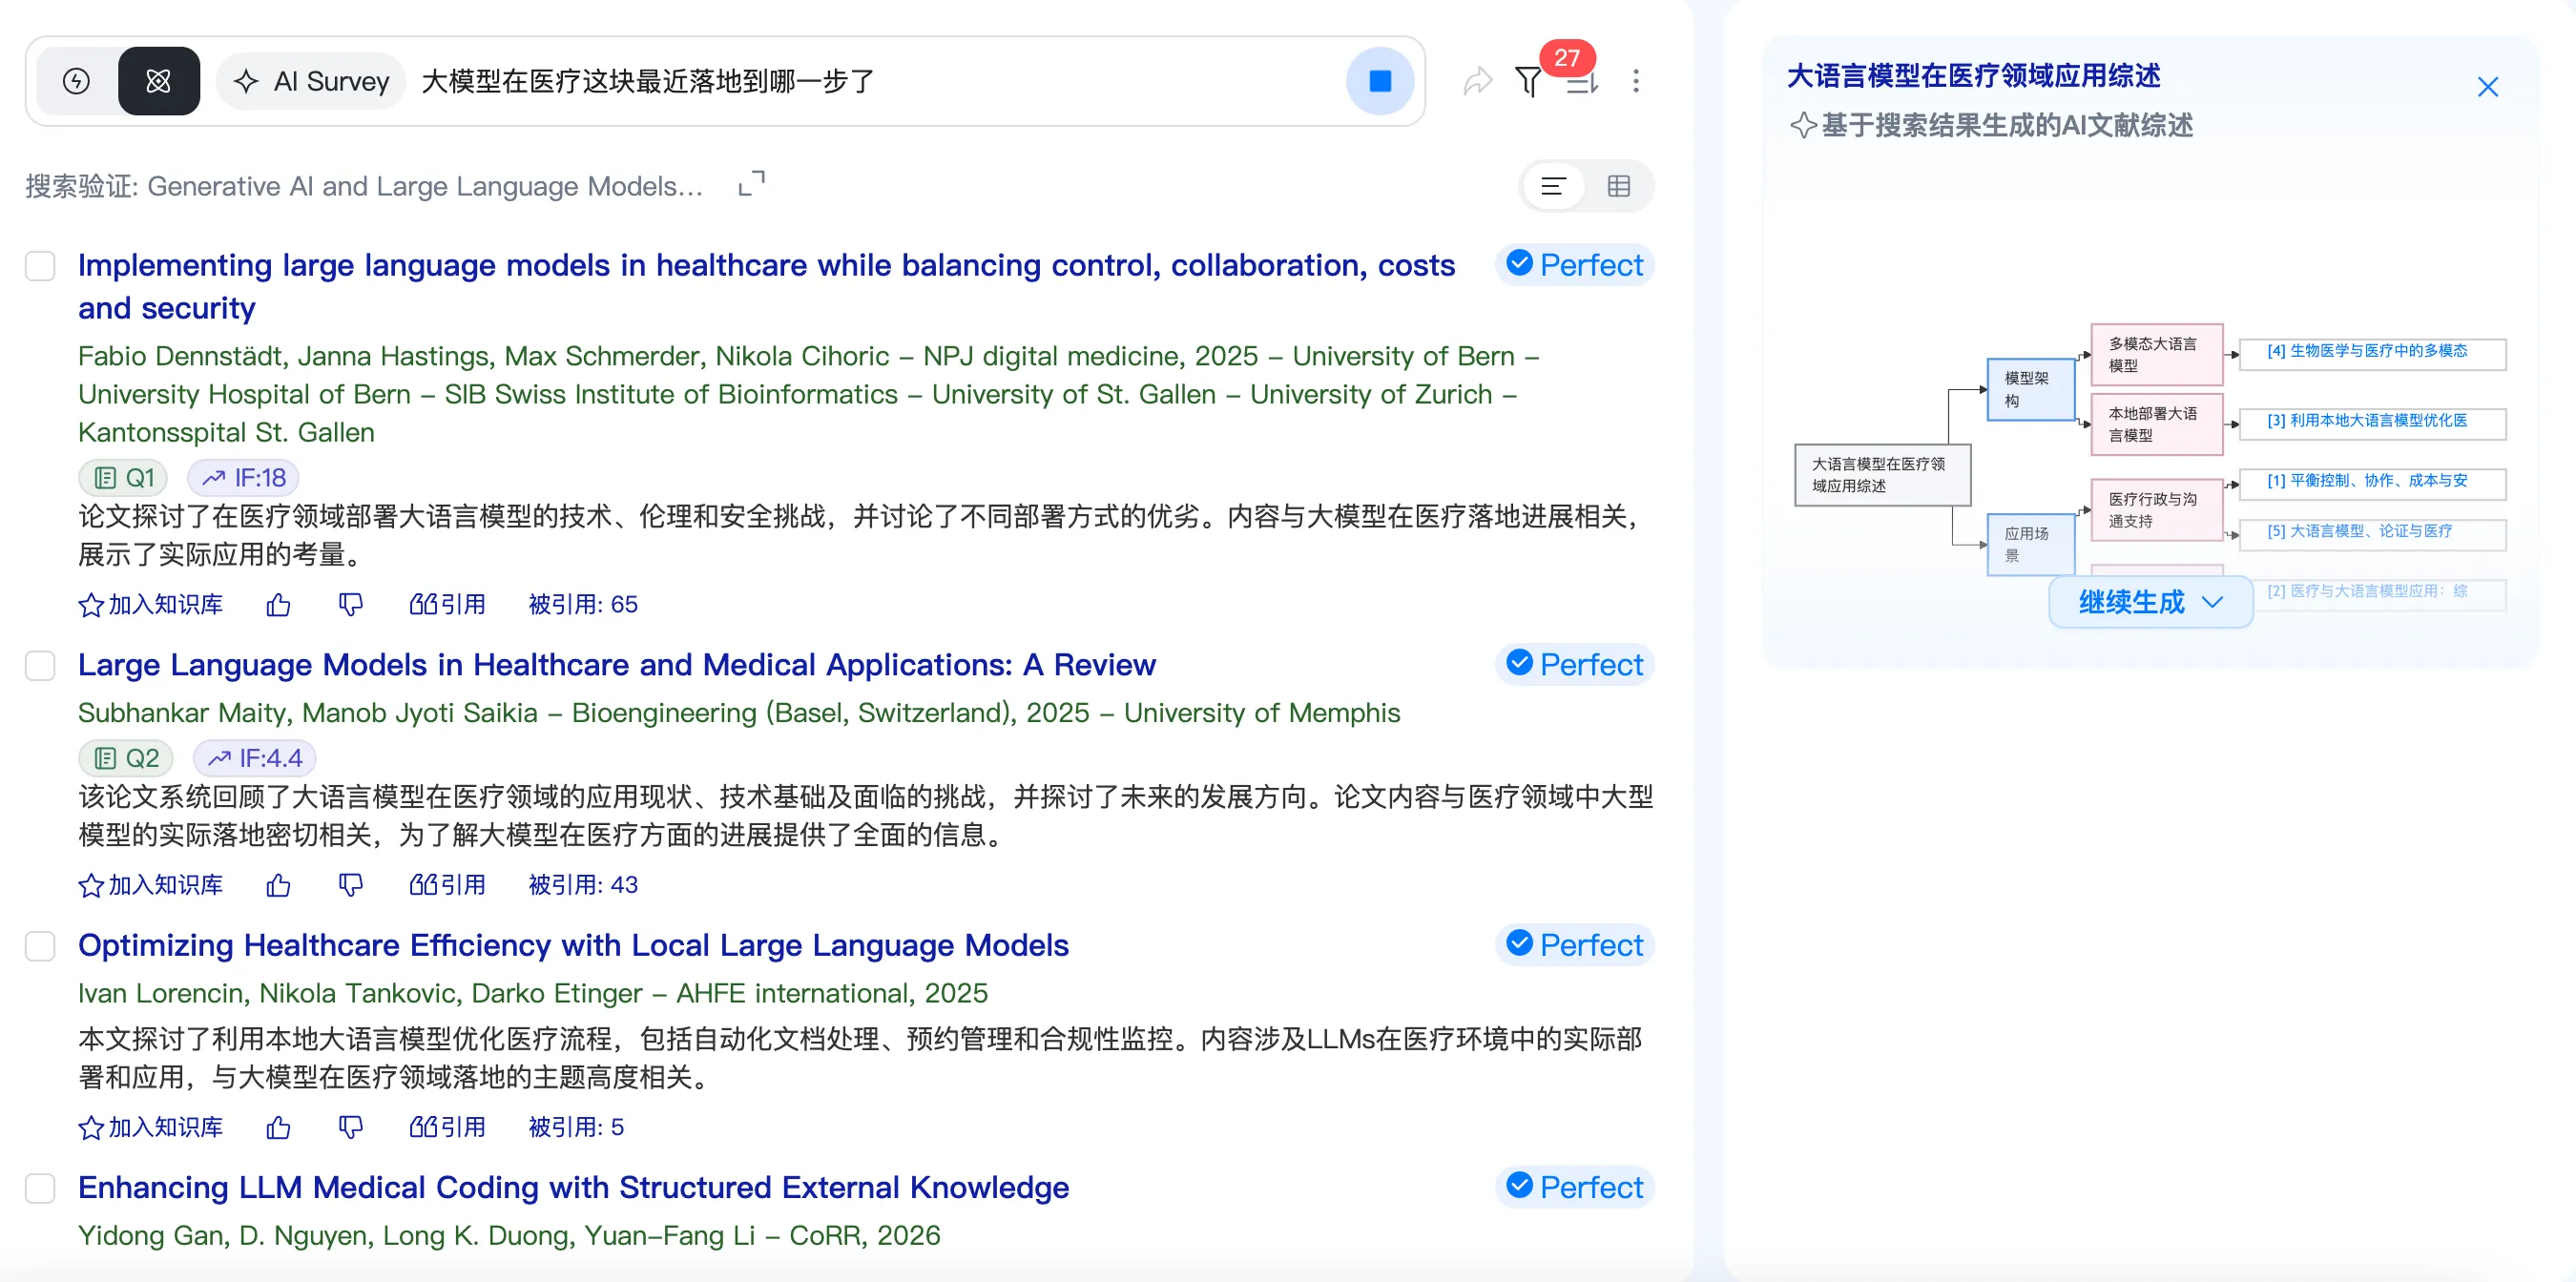Open Optimizing Healthcare Efficiency with Local Large Language Models
The height and width of the screenshot is (1282, 2576).
click(x=573, y=945)
